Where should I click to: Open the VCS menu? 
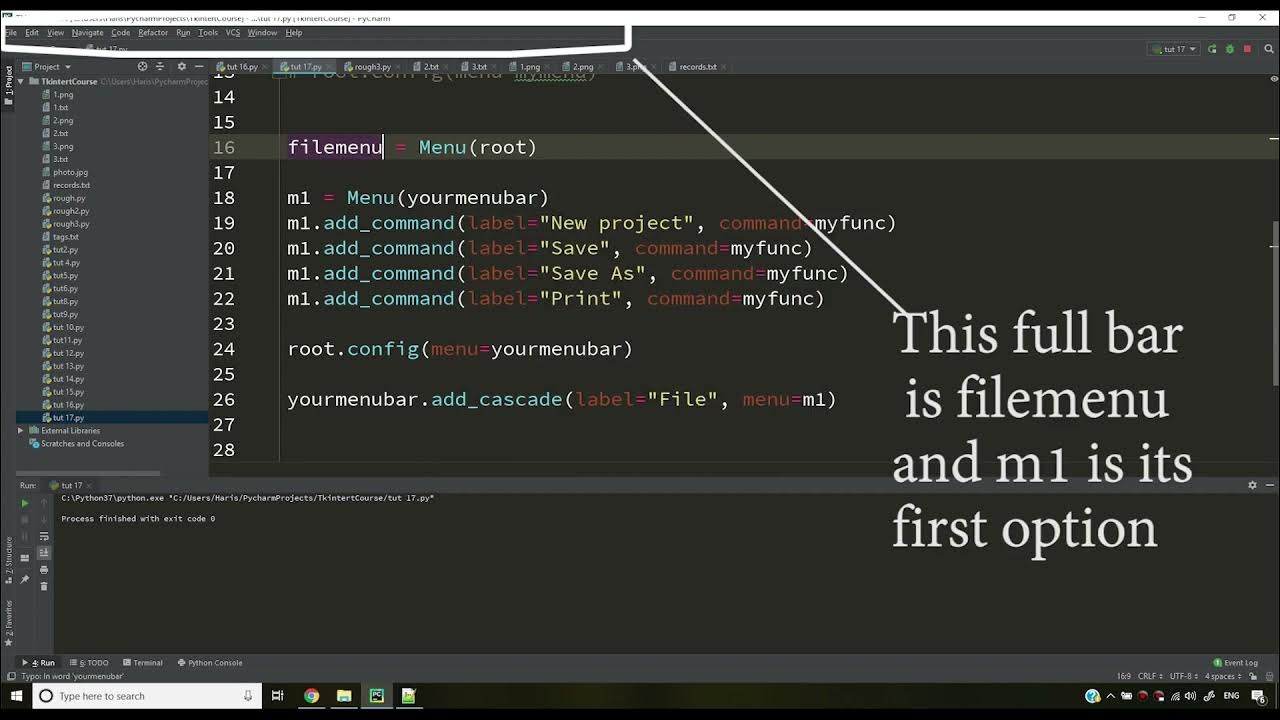(232, 33)
